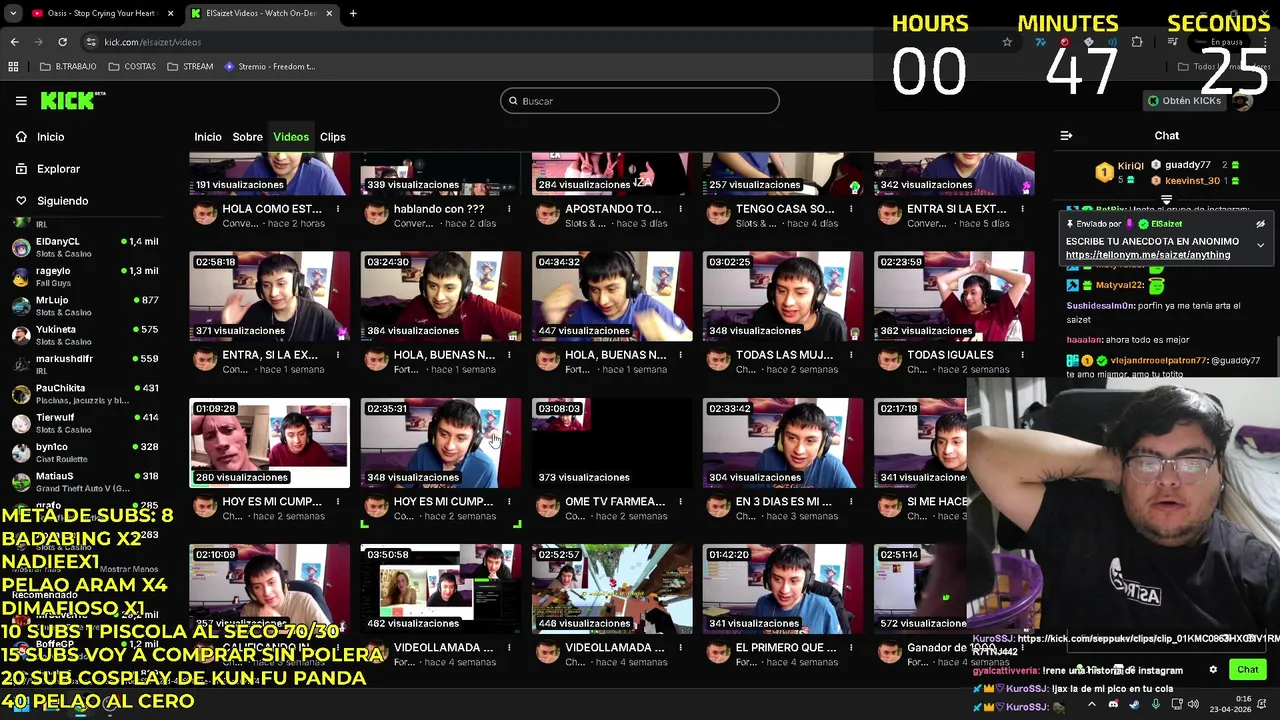
Task: Play the 01:09:28 HOY ES MI CUMP thumbnail
Action: click(x=270, y=443)
